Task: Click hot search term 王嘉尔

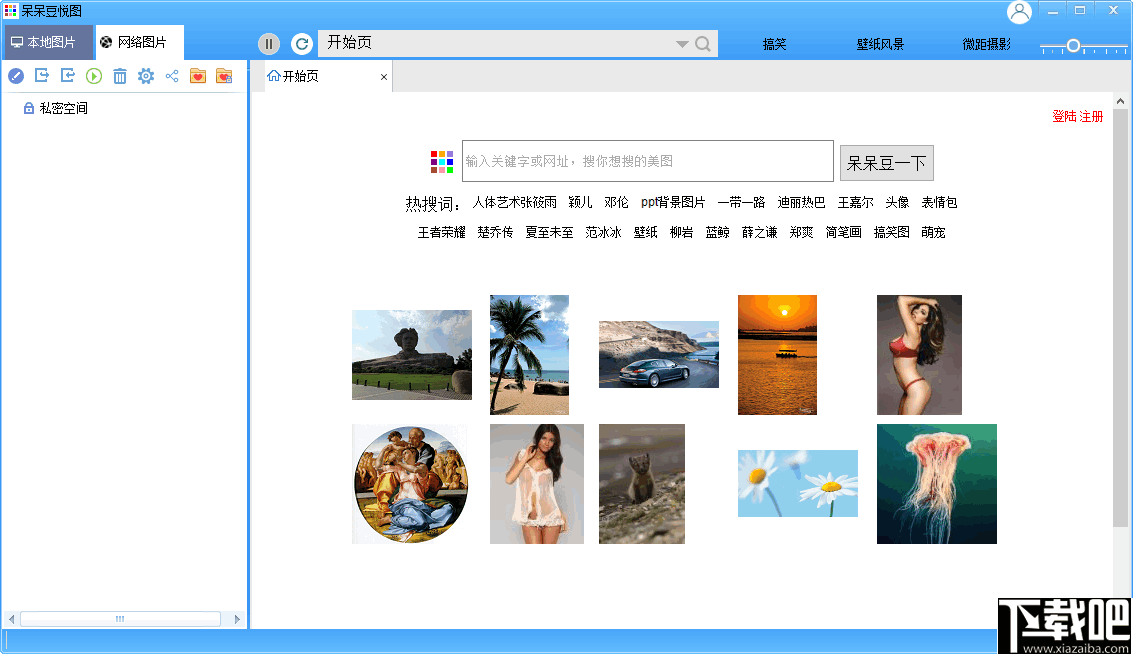Action: 856,202
